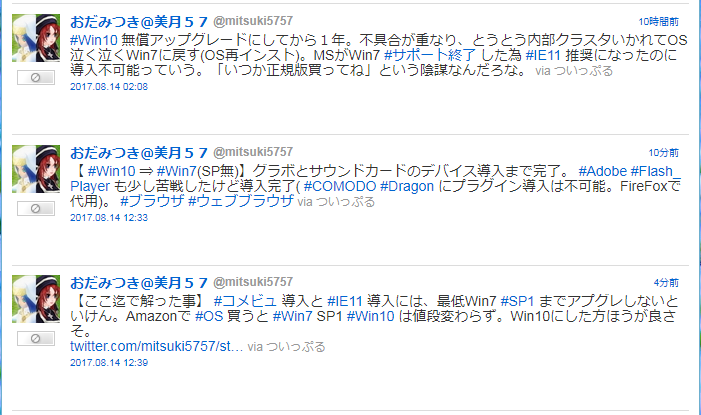Viewport: 701px width, 415px height.
Task: Follow the twitter.com/mitsuki5757/st… link
Action: tap(156, 346)
